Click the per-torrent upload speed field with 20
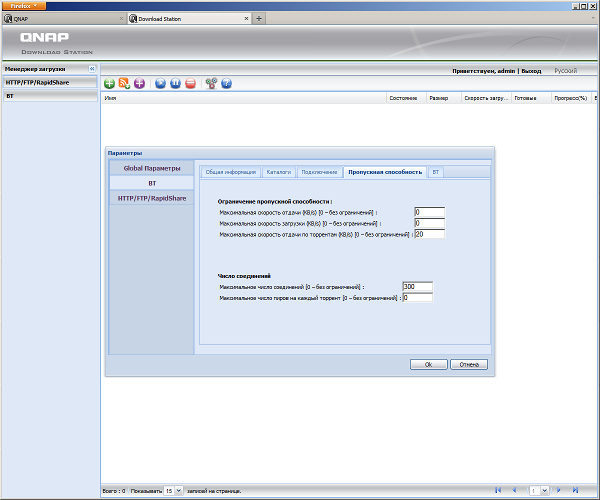 (x=429, y=234)
